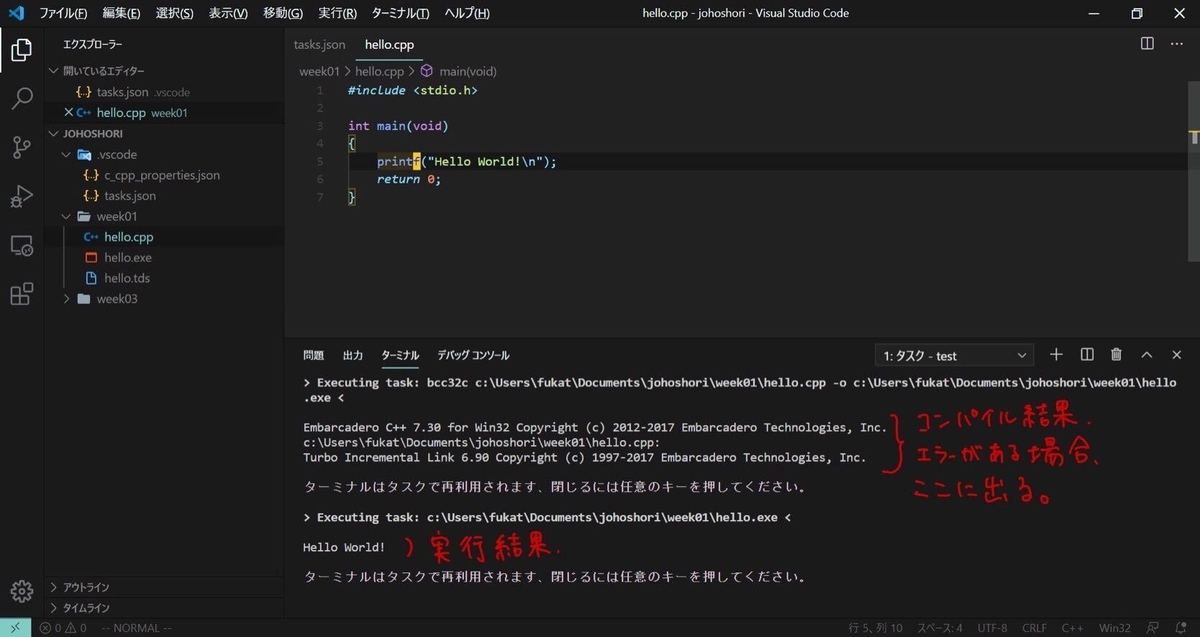This screenshot has height=637, width=1200.
Task: Switch to the tasks.json editor tab
Action: (319, 44)
